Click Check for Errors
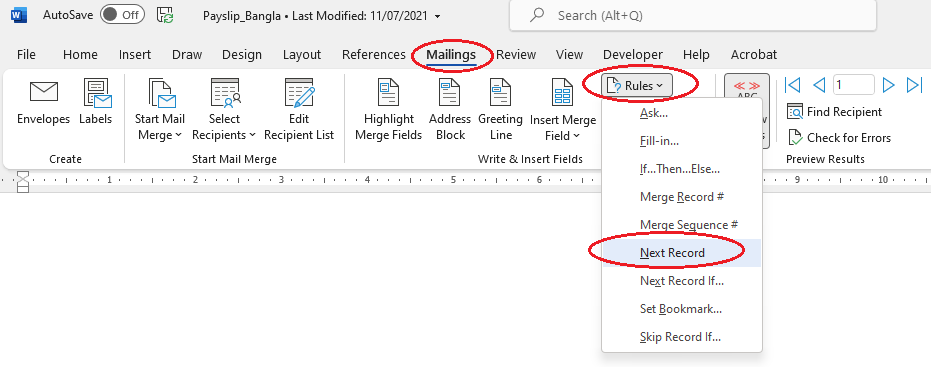 click(x=839, y=138)
